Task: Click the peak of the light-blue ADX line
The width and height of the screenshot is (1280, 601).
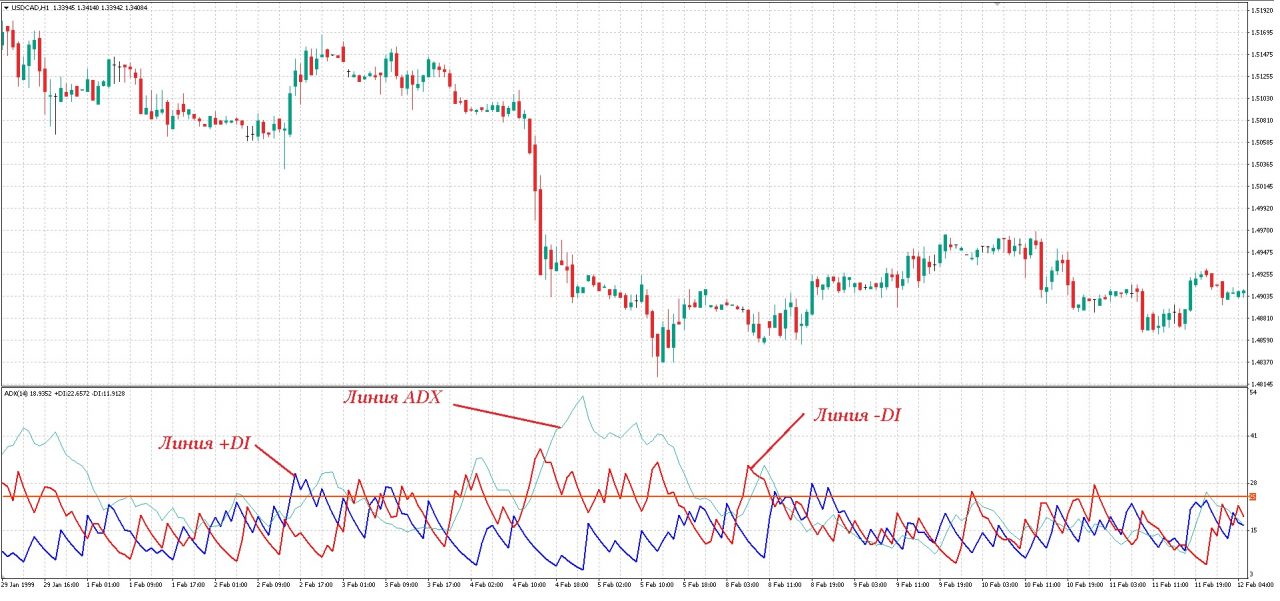Action: click(x=580, y=396)
